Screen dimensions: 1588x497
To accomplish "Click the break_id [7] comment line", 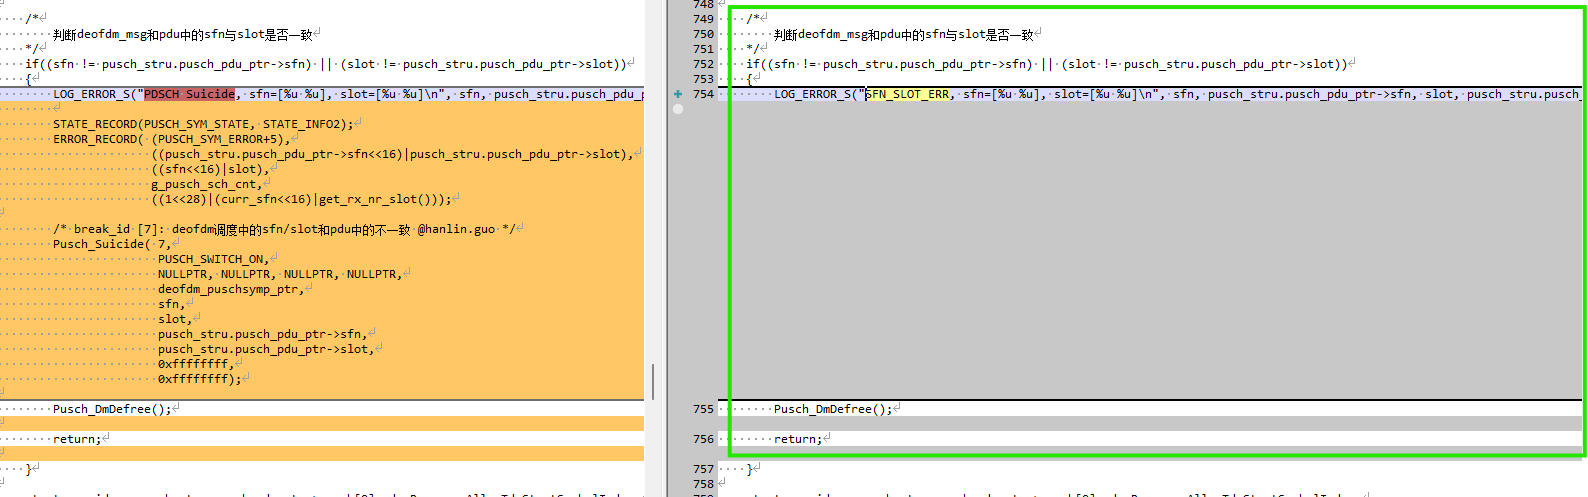I will click(284, 229).
